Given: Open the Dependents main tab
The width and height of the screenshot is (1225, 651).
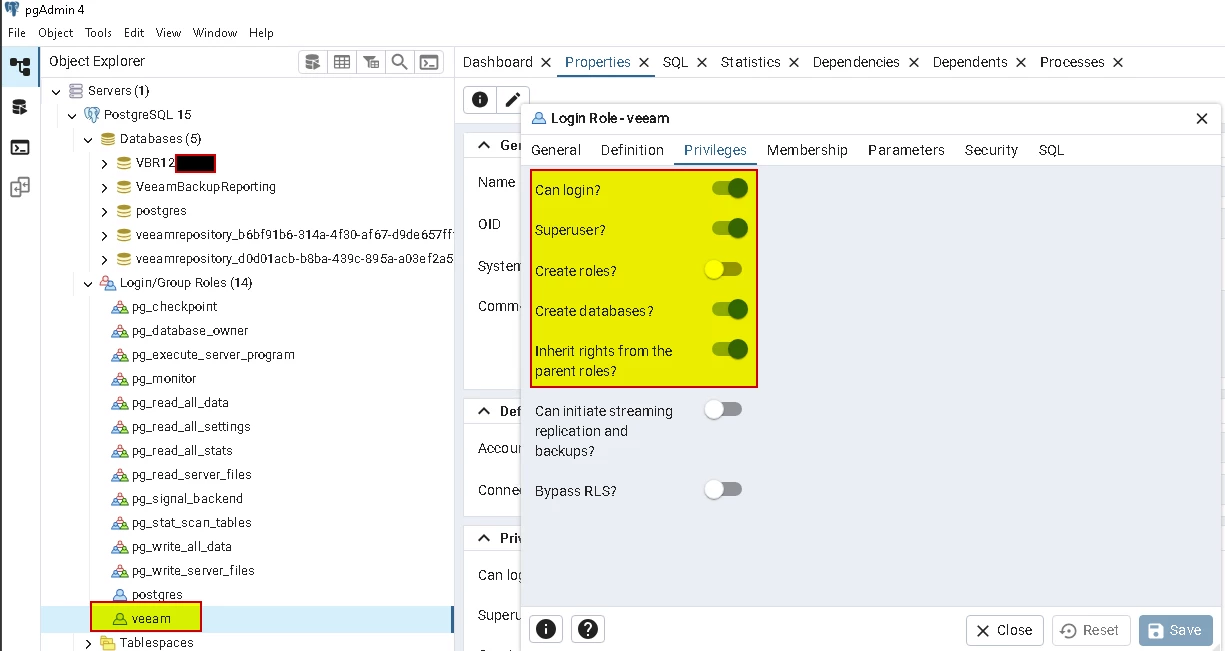Looking at the screenshot, I should pyautogui.click(x=970, y=62).
